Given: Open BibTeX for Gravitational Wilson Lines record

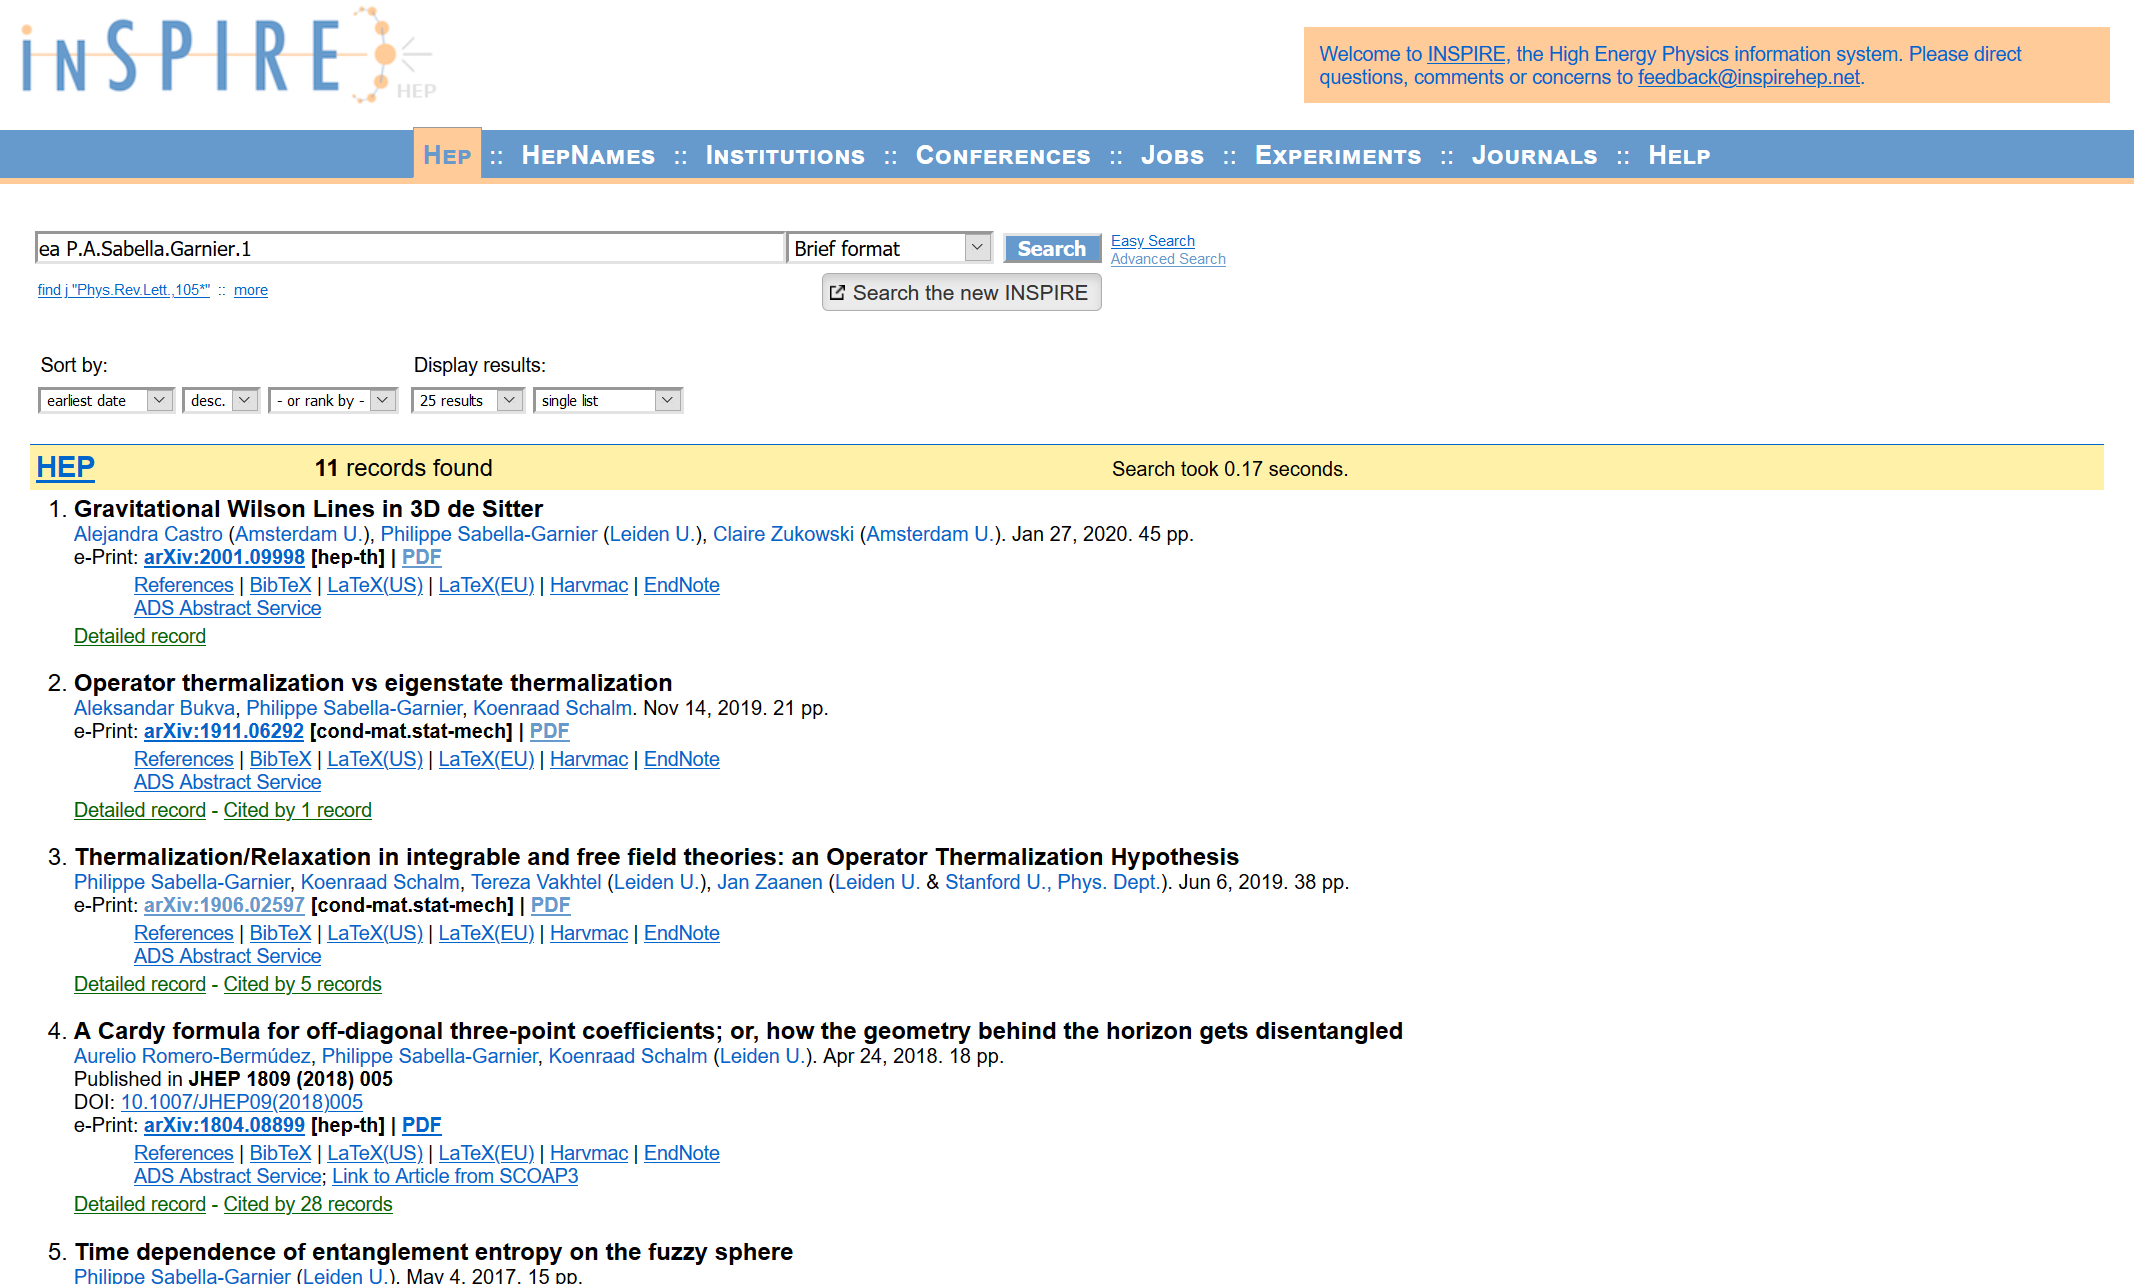Looking at the screenshot, I should pos(280,585).
